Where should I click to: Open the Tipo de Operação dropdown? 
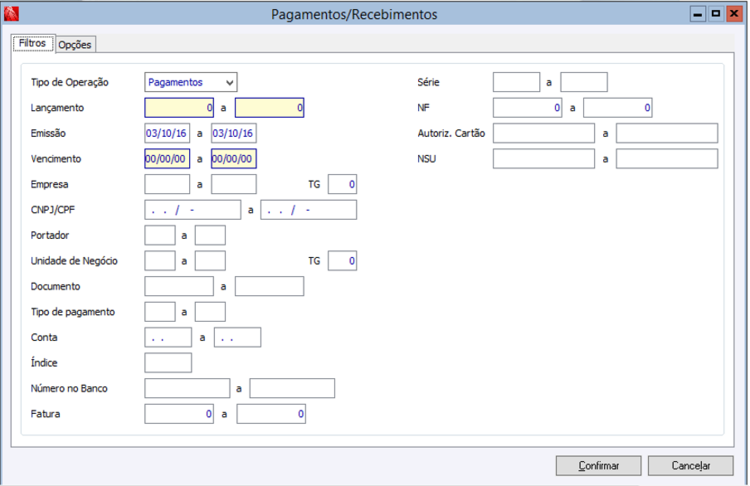(x=191, y=82)
